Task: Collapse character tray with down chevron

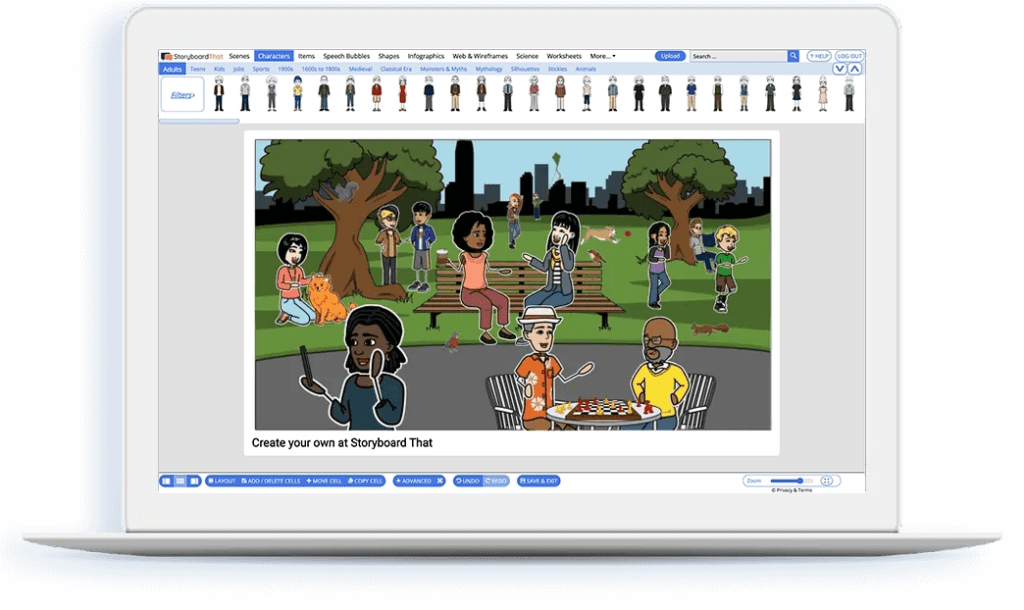Action: coord(840,69)
